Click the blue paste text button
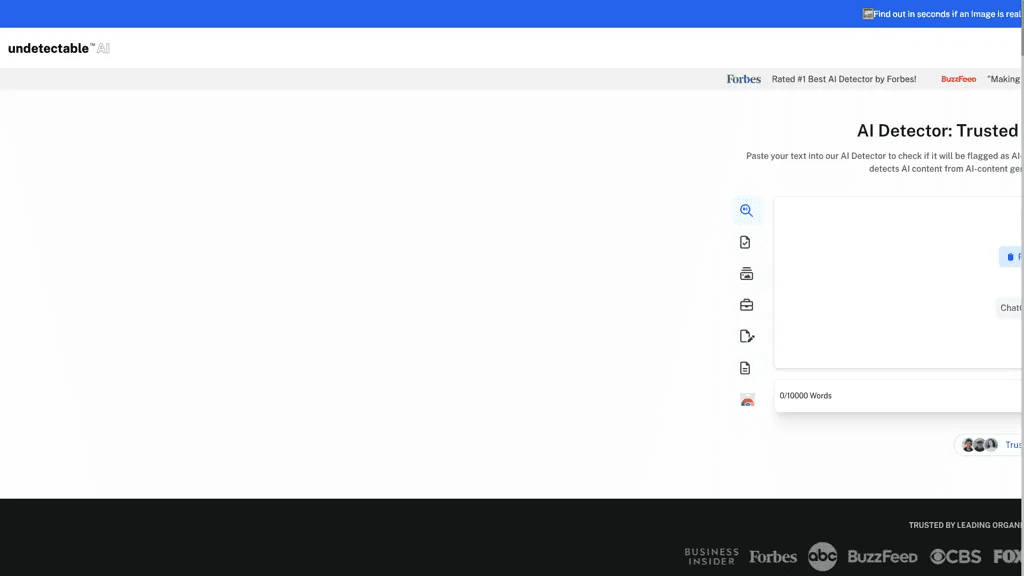Viewport: 1024px width, 576px height. 1011,257
